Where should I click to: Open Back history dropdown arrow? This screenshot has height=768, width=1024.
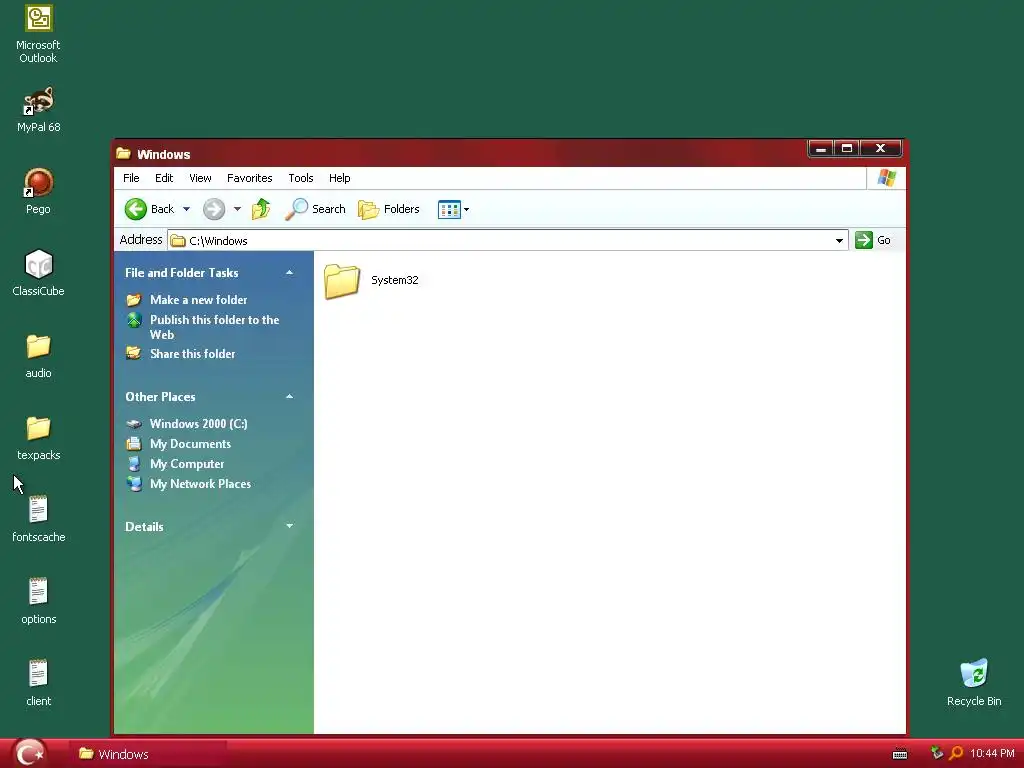(x=186, y=209)
